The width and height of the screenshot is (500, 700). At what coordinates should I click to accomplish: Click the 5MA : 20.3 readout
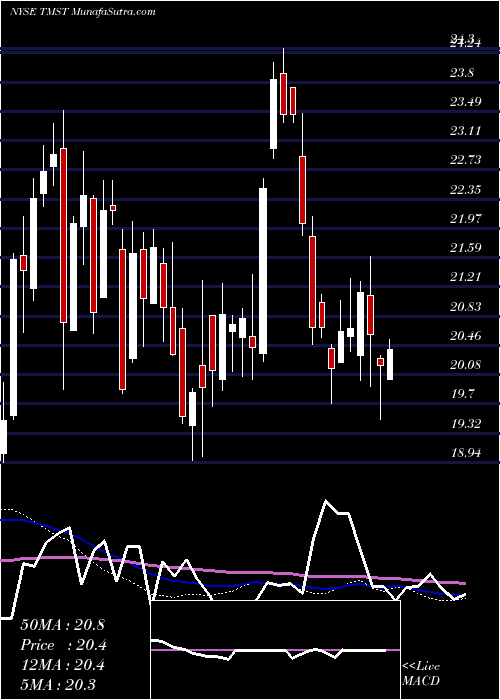pos(58,684)
